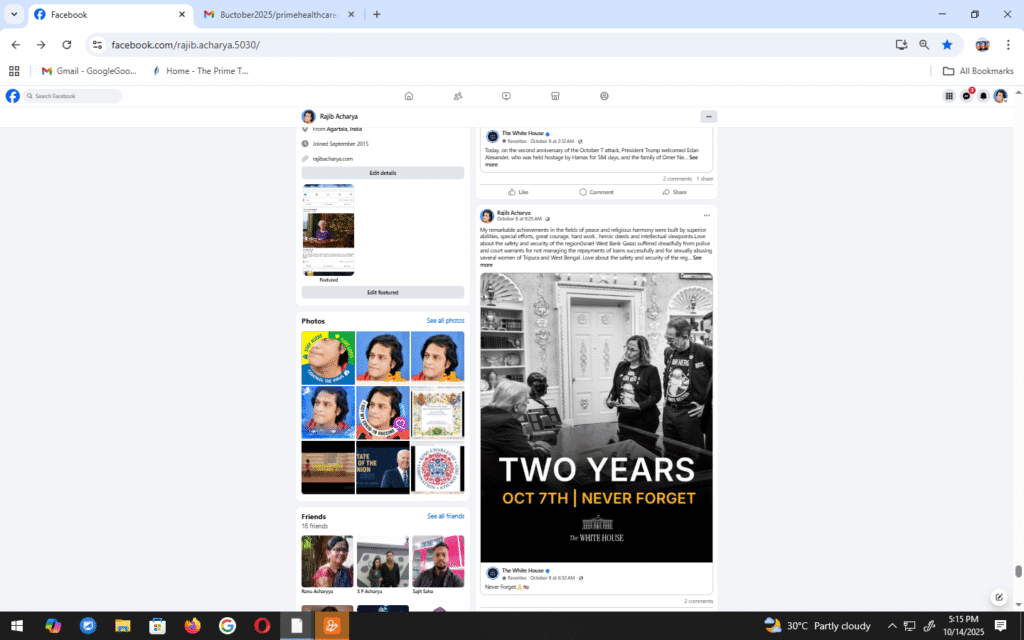Open the three-dot menu on Rajib Acharya's post
Image resolution: width=1024 pixels, height=640 pixels.
point(706,215)
